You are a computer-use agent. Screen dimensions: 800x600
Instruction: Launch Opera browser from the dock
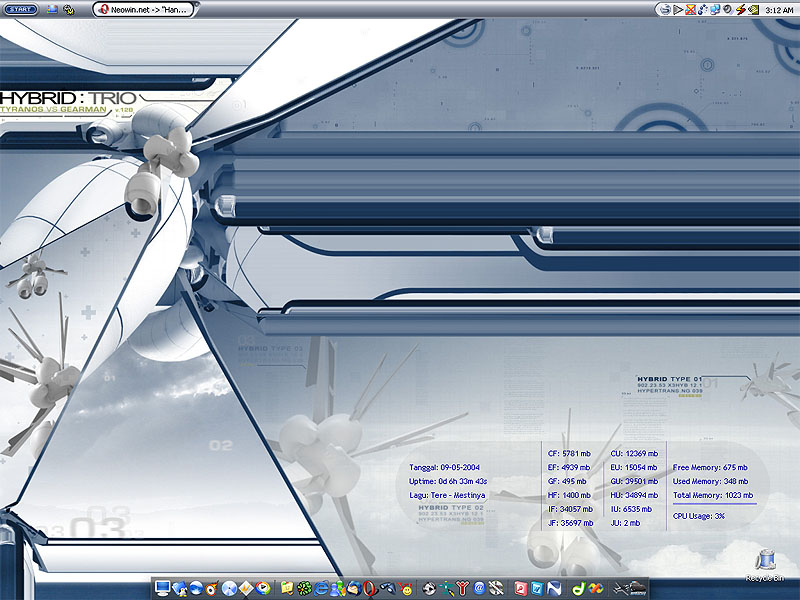pyautogui.click(x=367, y=588)
